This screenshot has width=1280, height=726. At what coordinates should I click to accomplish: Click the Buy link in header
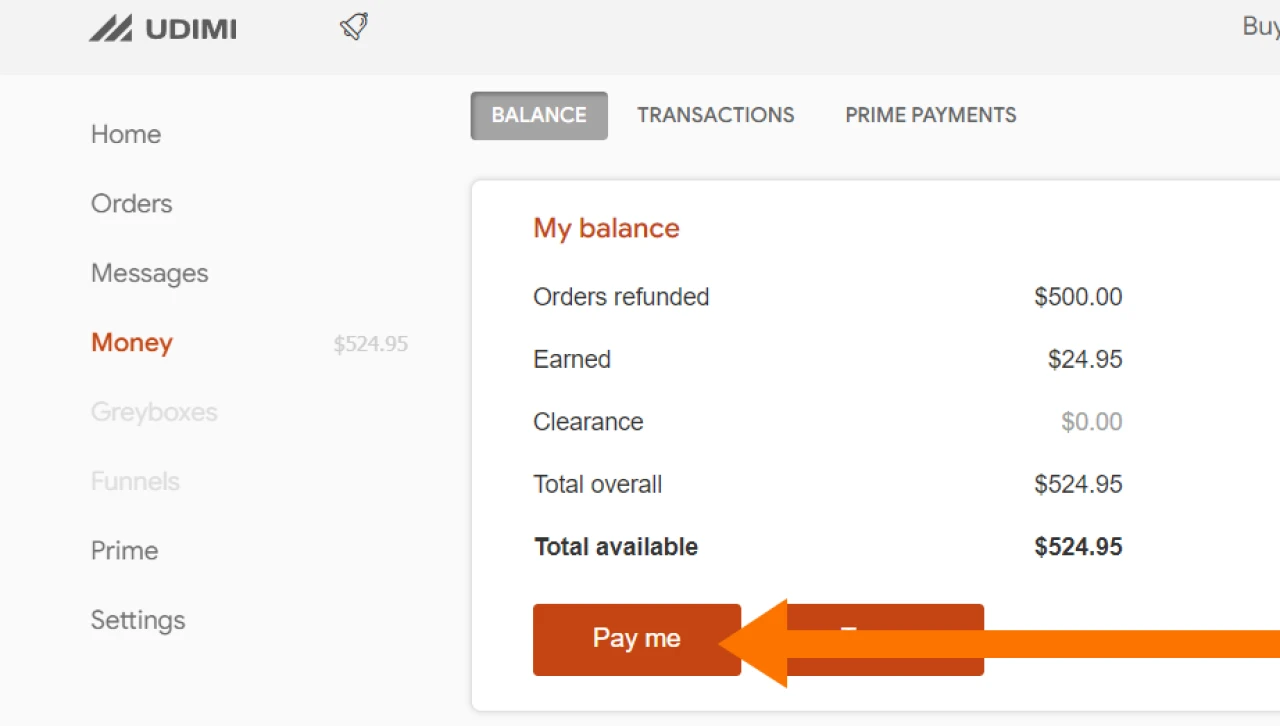(x=1260, y=27)
